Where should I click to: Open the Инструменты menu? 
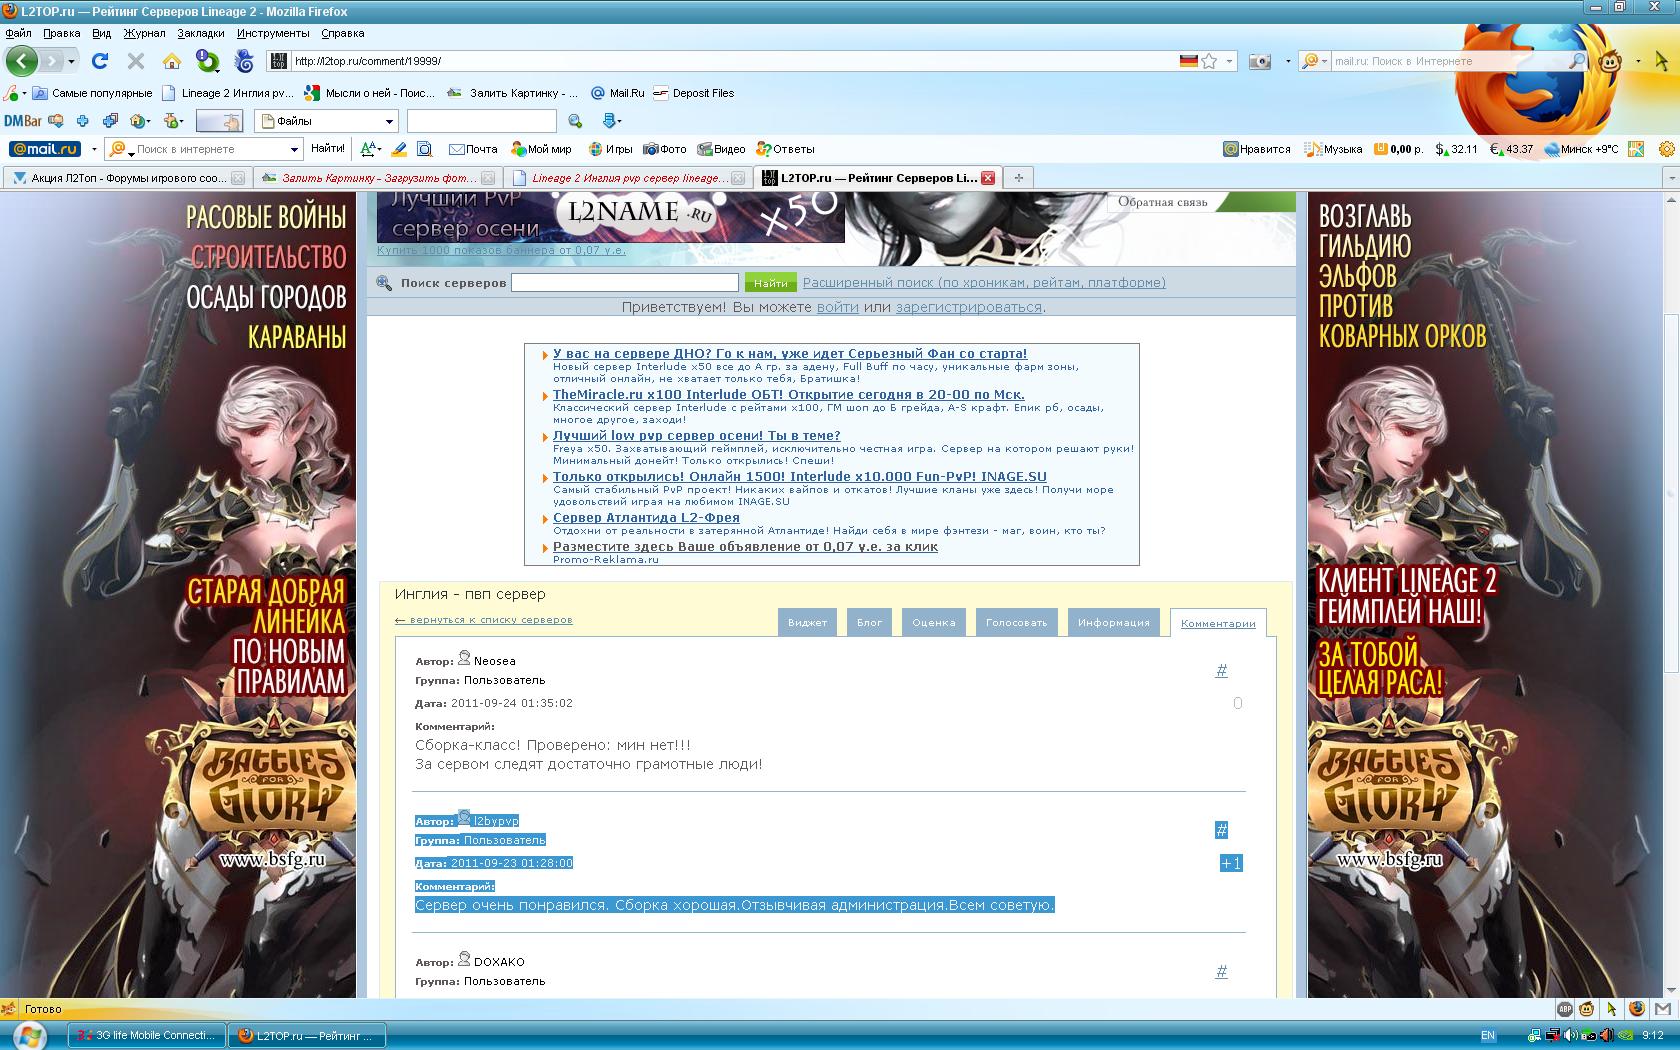[x=273, y=33]
